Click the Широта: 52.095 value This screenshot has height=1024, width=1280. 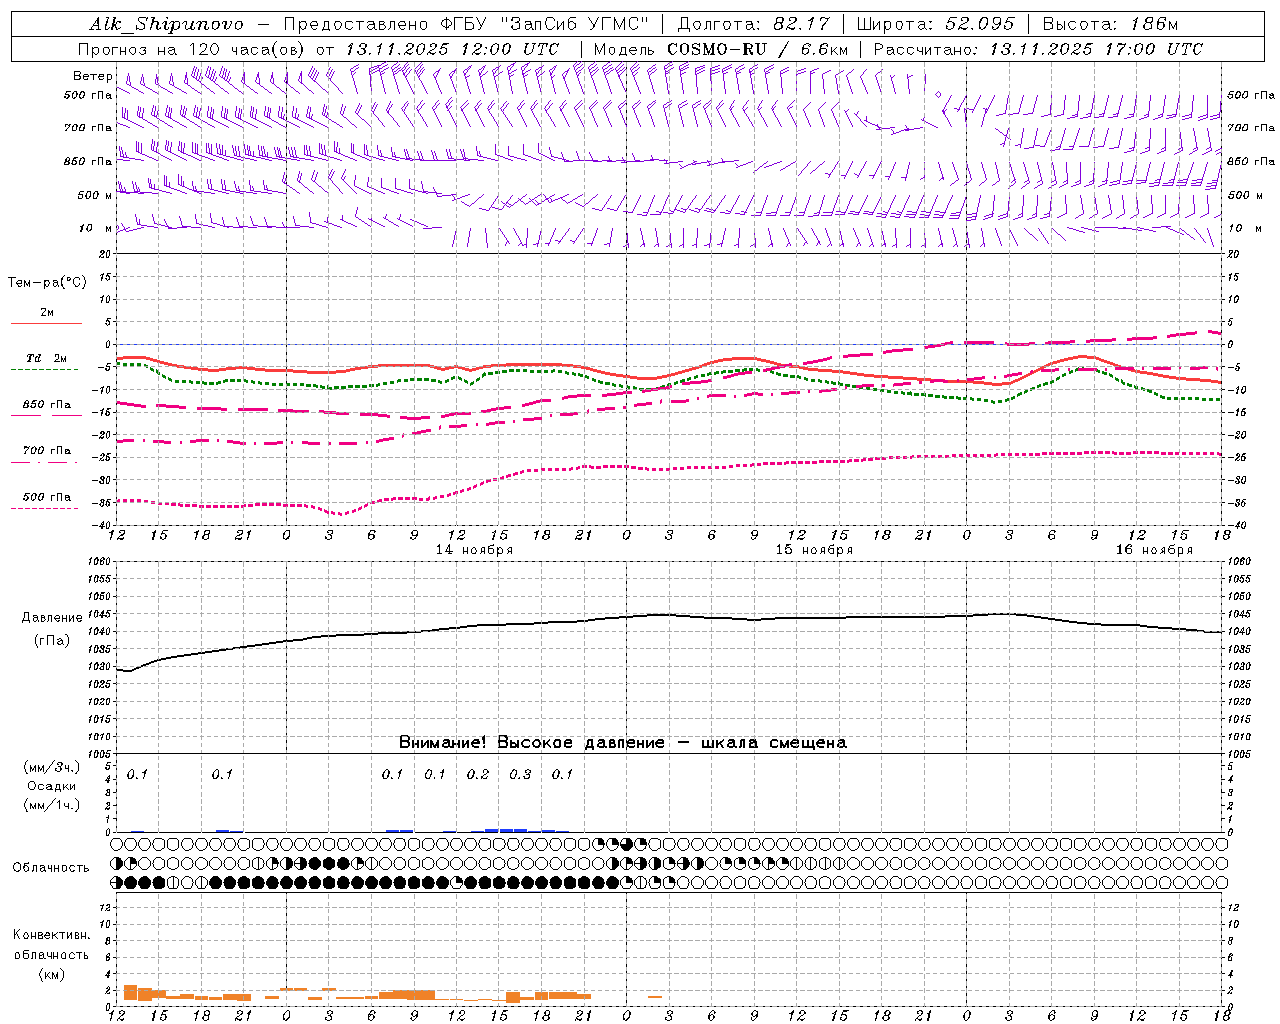936,24
